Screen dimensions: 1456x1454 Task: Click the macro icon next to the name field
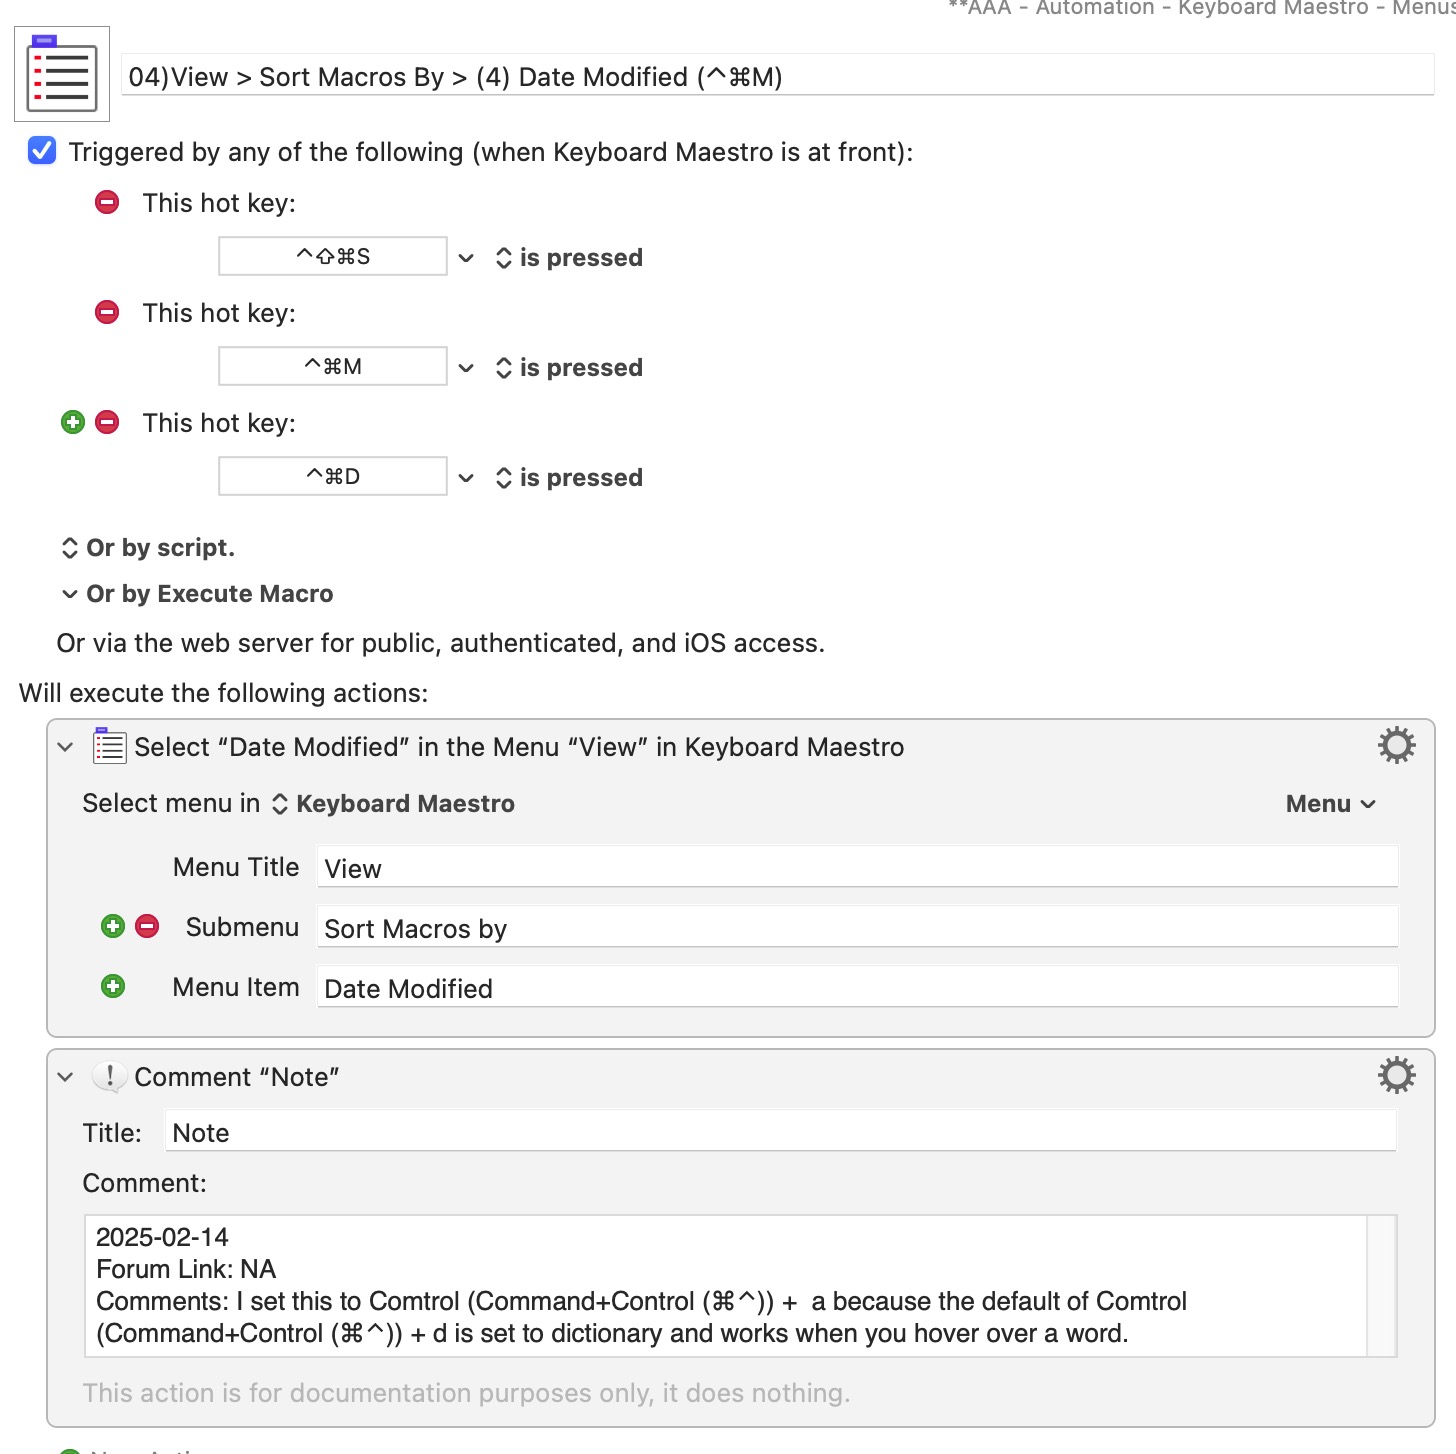[x=62, y=75]
